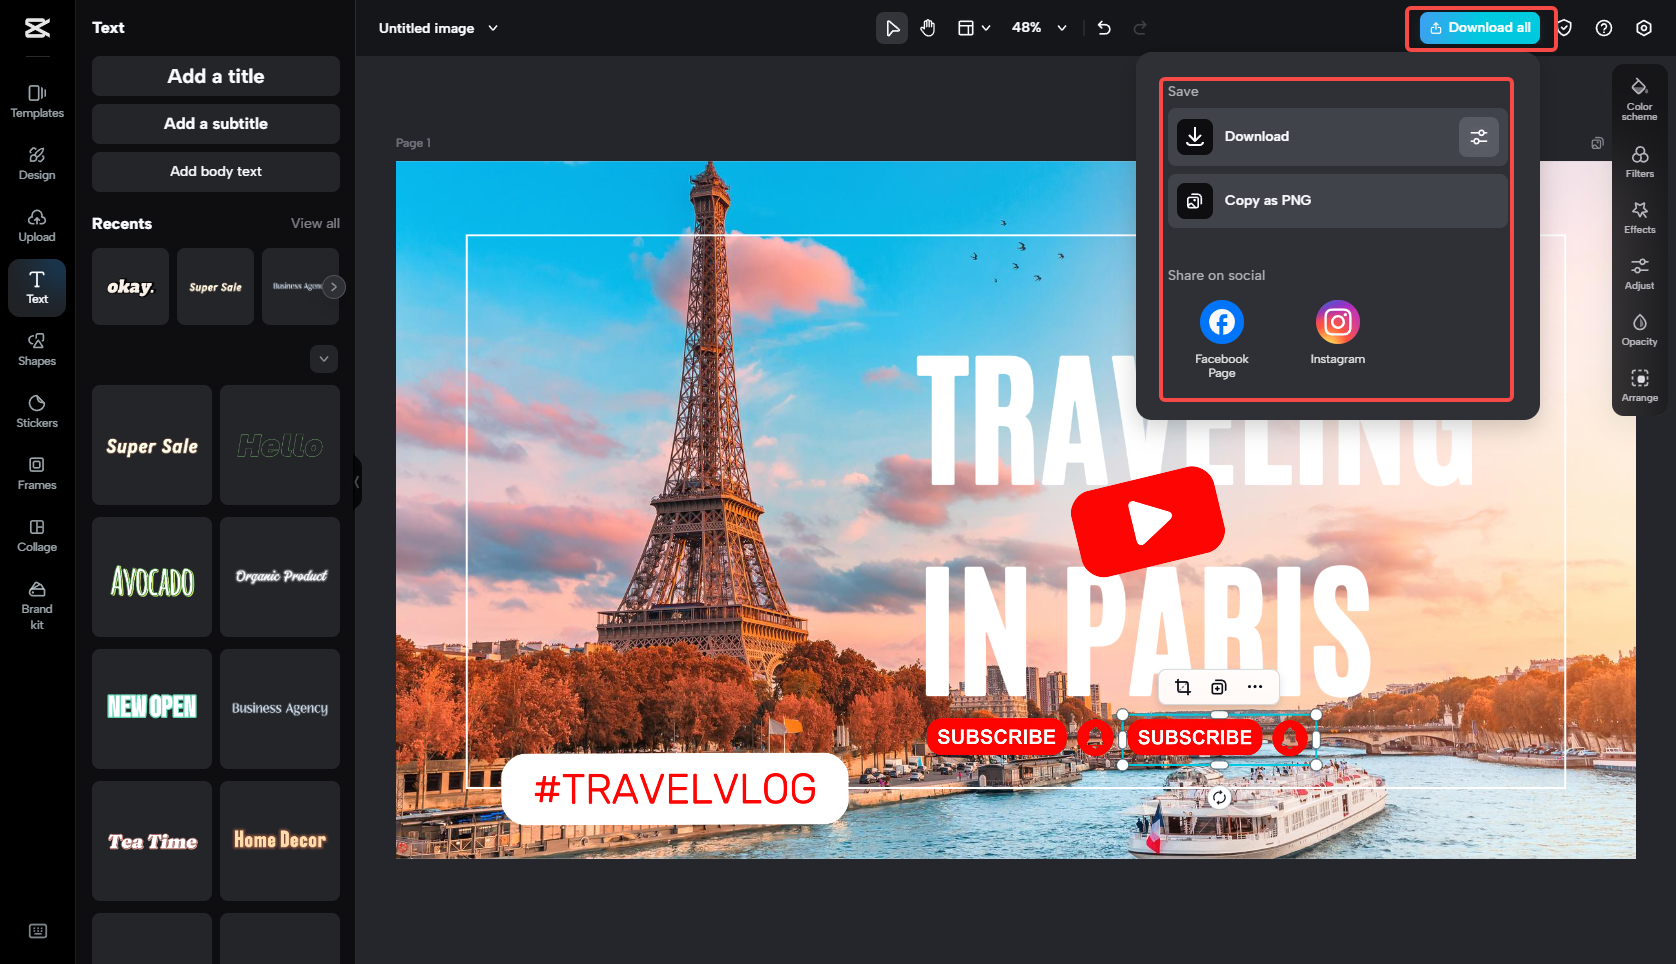The height and width of the screenshot is (964, 1676).
Task: Open the Upload sidebar panel
Action: 37,226
